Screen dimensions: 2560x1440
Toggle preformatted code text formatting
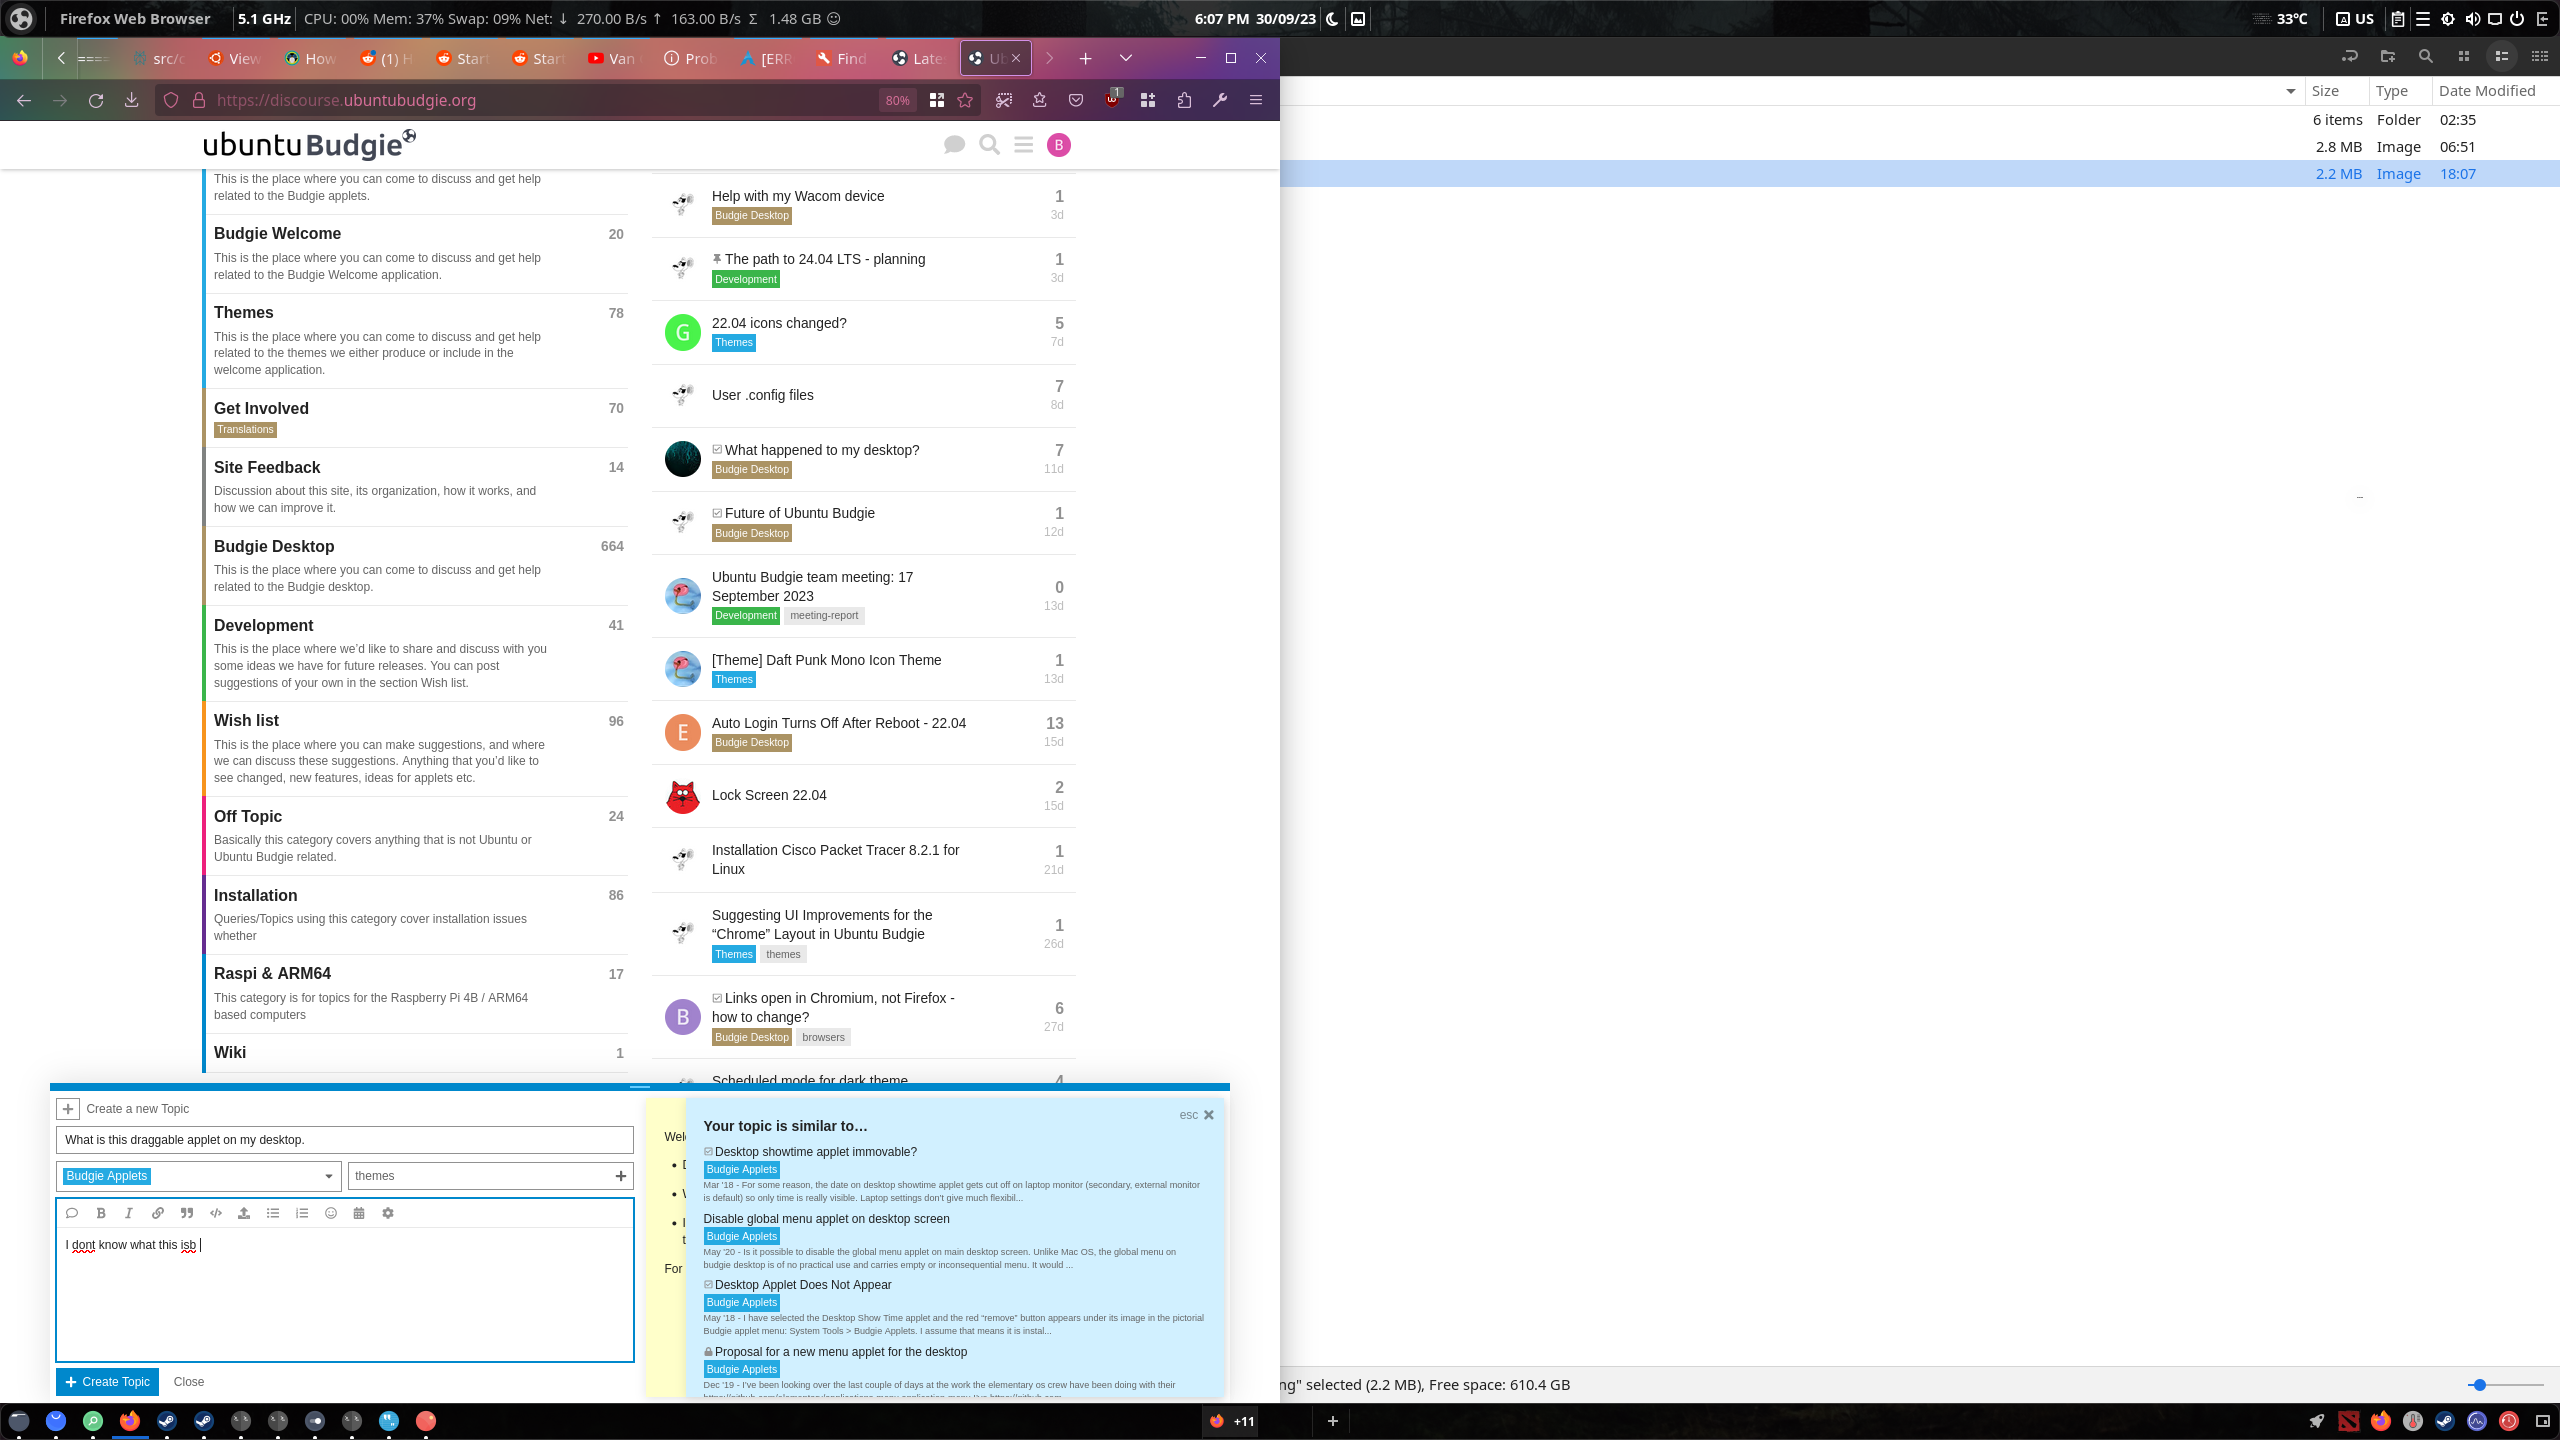tap(216, 1213)
